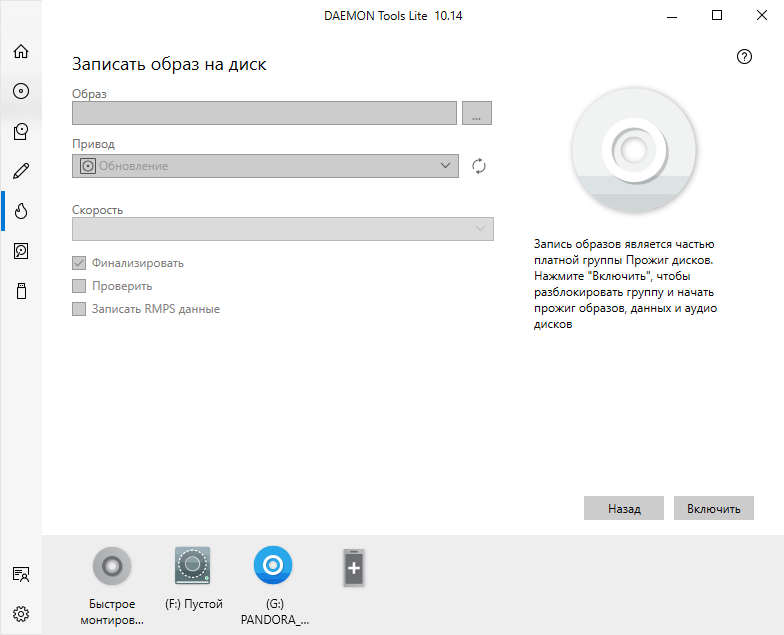Click the Быстрое монтиров... label
Viewport: 784px width, 635px height.
click(112, 612)
